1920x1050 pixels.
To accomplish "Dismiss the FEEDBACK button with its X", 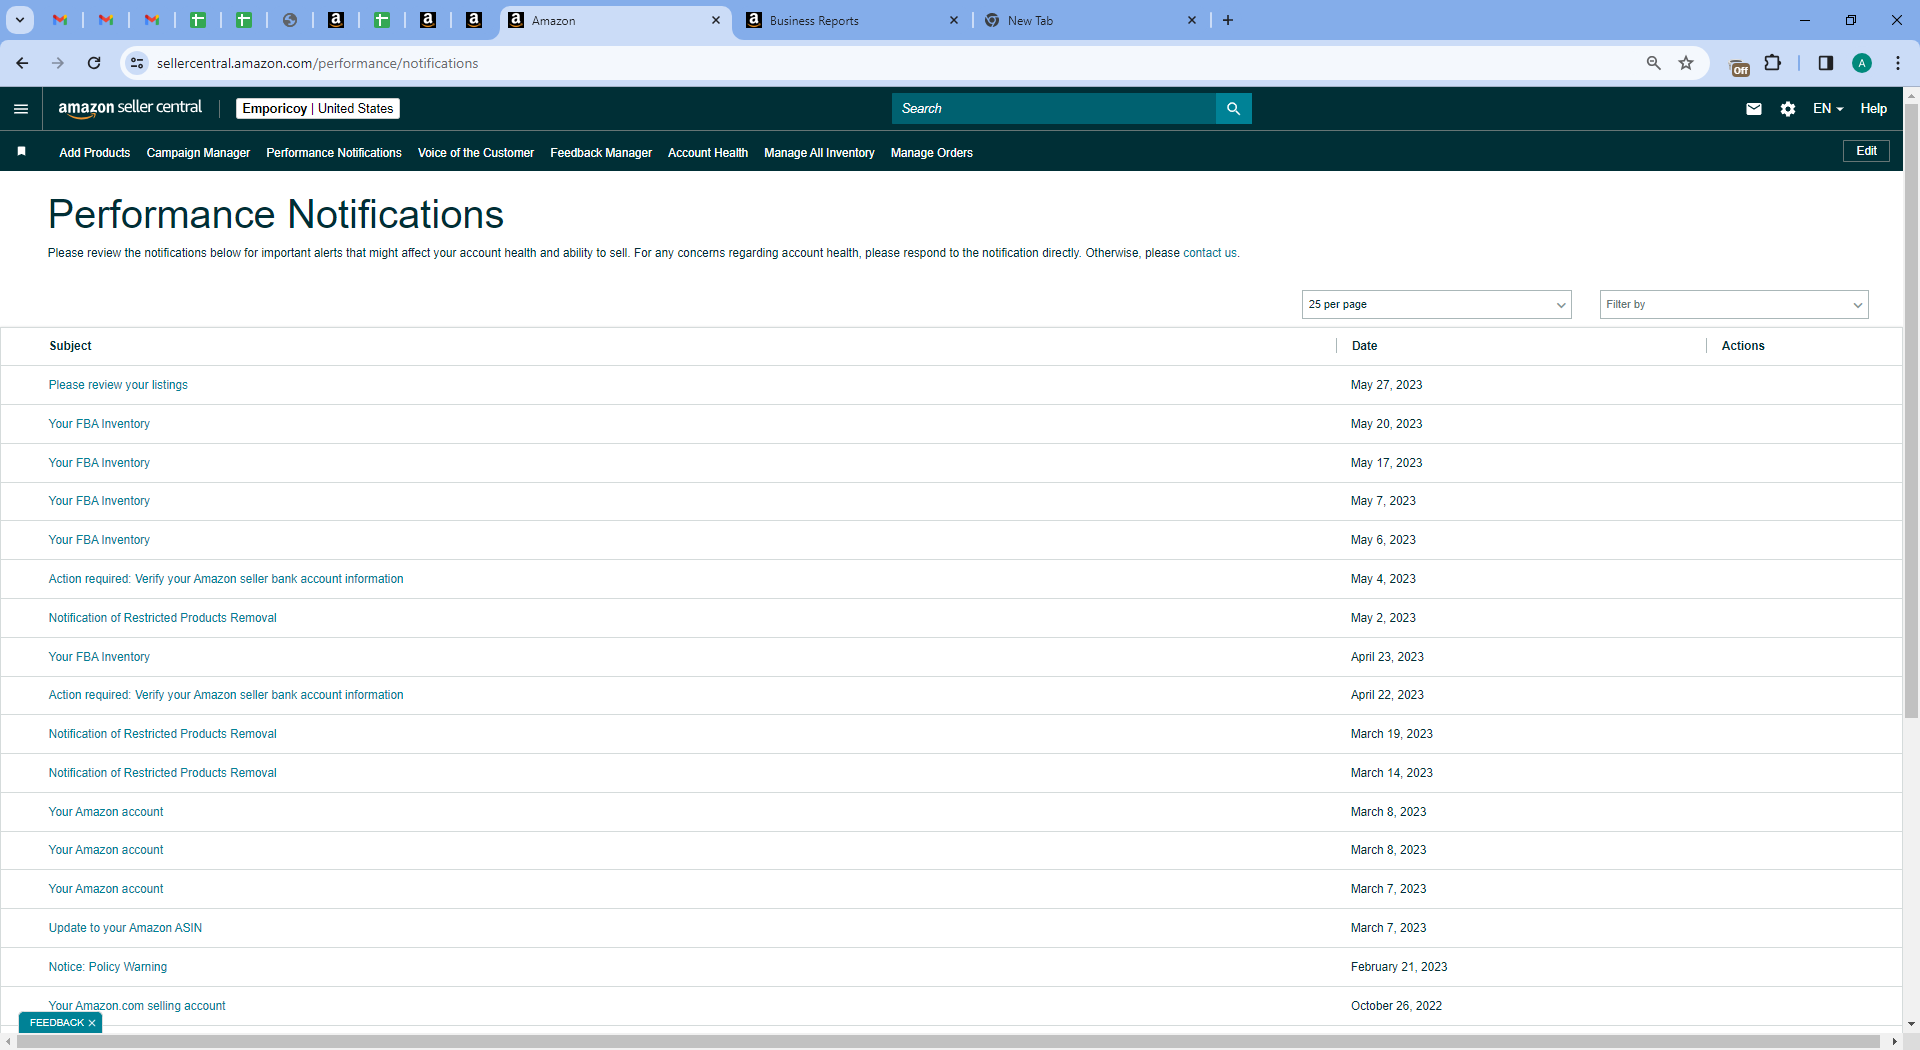I will 92,1023.
